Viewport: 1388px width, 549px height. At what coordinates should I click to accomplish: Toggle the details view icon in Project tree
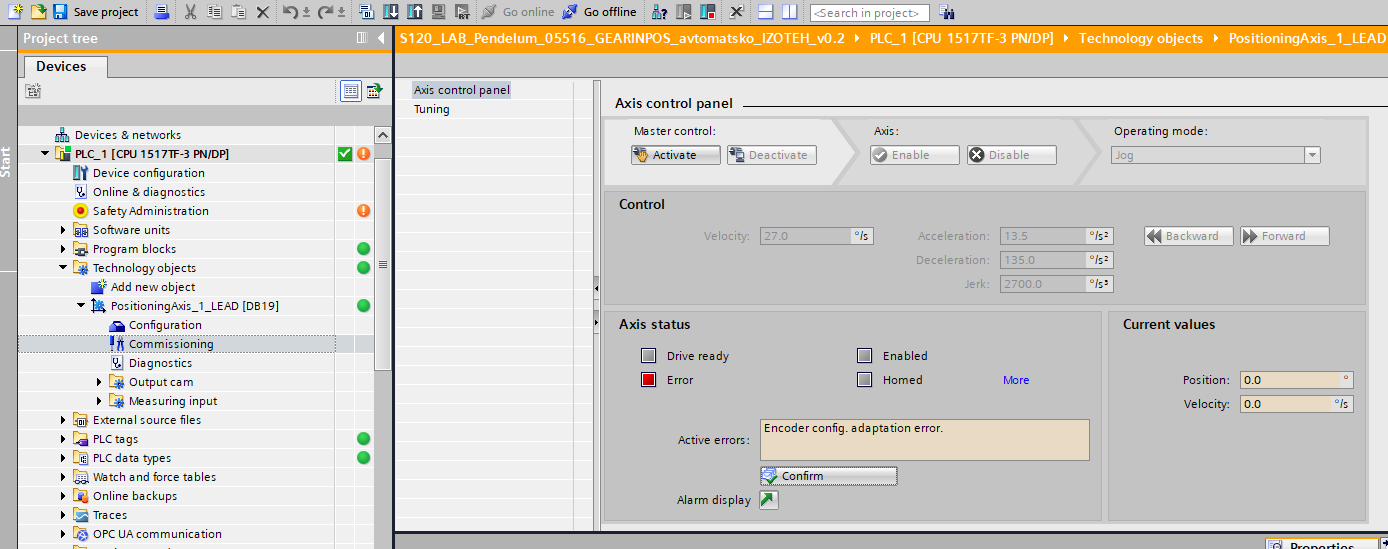point(350,91)
